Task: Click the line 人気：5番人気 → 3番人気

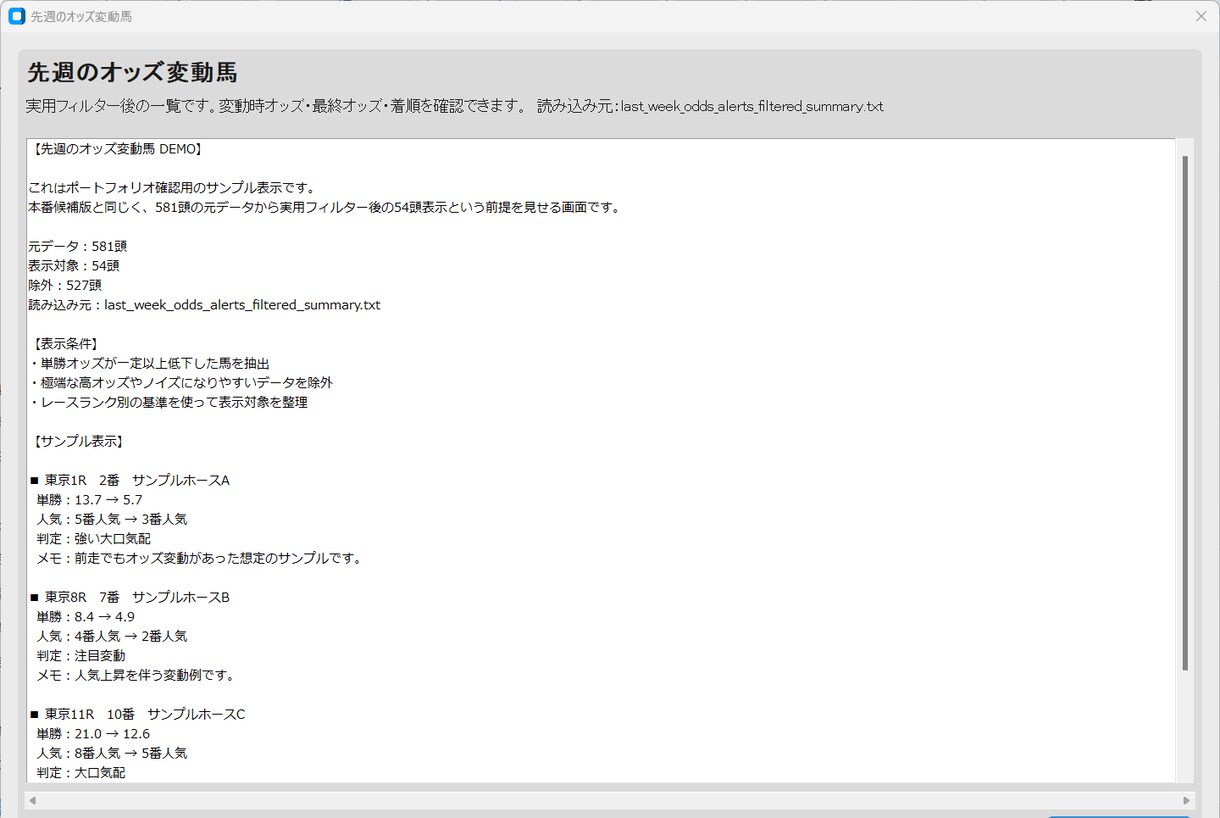Action: 112,519
